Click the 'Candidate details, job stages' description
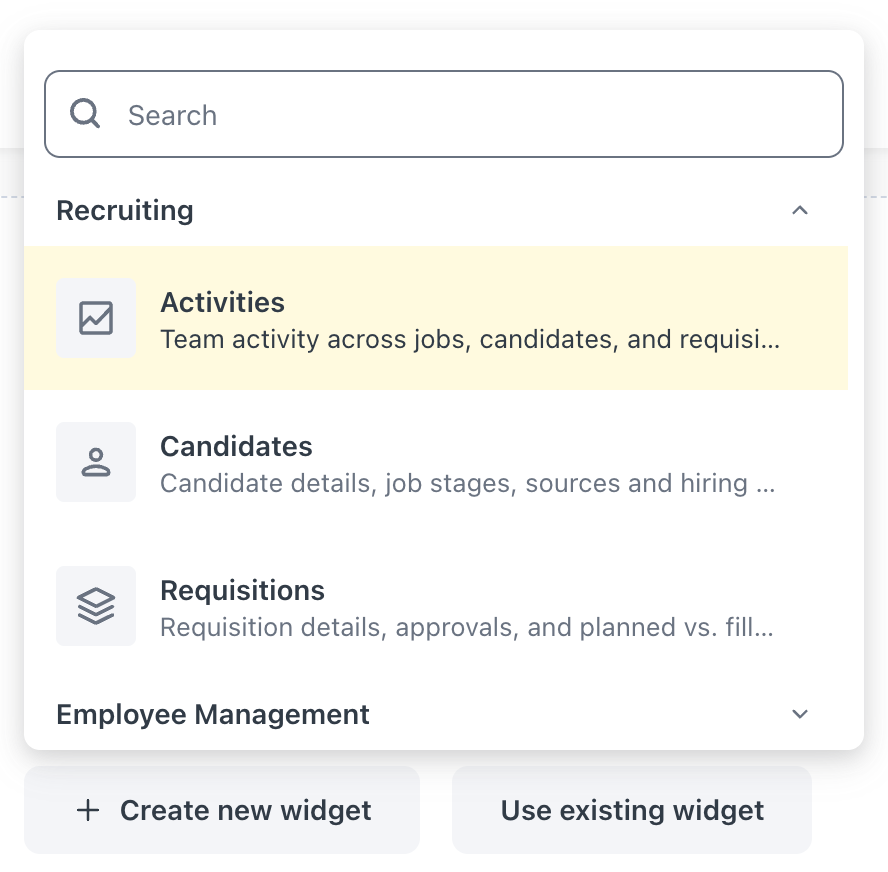 468,484
